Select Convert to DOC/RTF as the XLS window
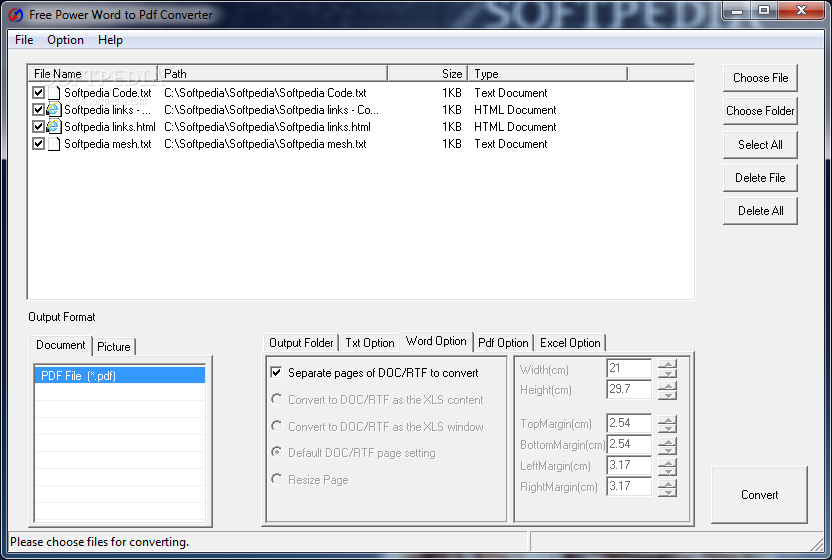 pyautogui.click(x=276, y=426)
